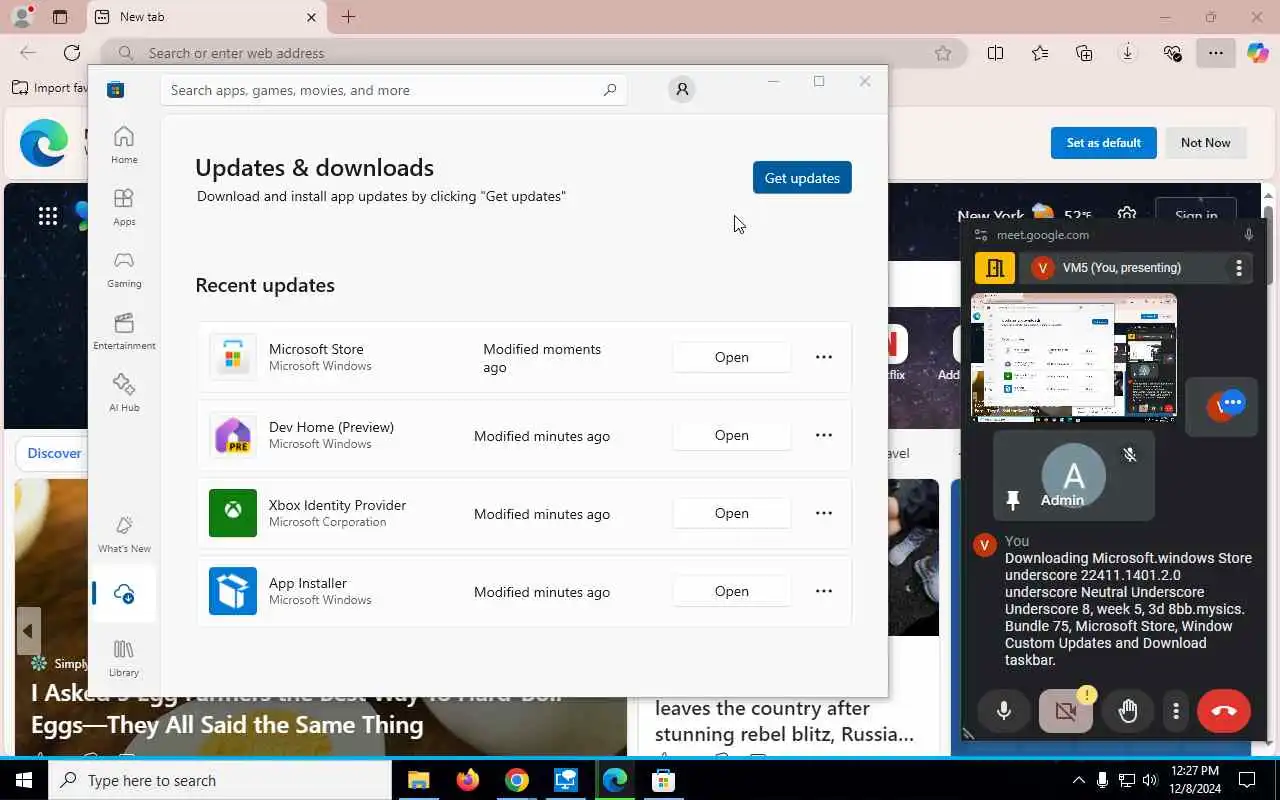This screenshot has width=1280, height=800.
Task: Show more options for App Installer
Action: 824,591
